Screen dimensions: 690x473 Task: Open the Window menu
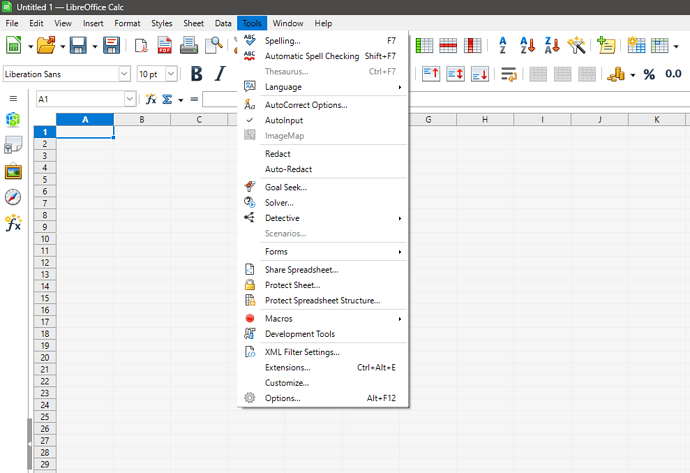pyautogui.click(x=288, y=23)
